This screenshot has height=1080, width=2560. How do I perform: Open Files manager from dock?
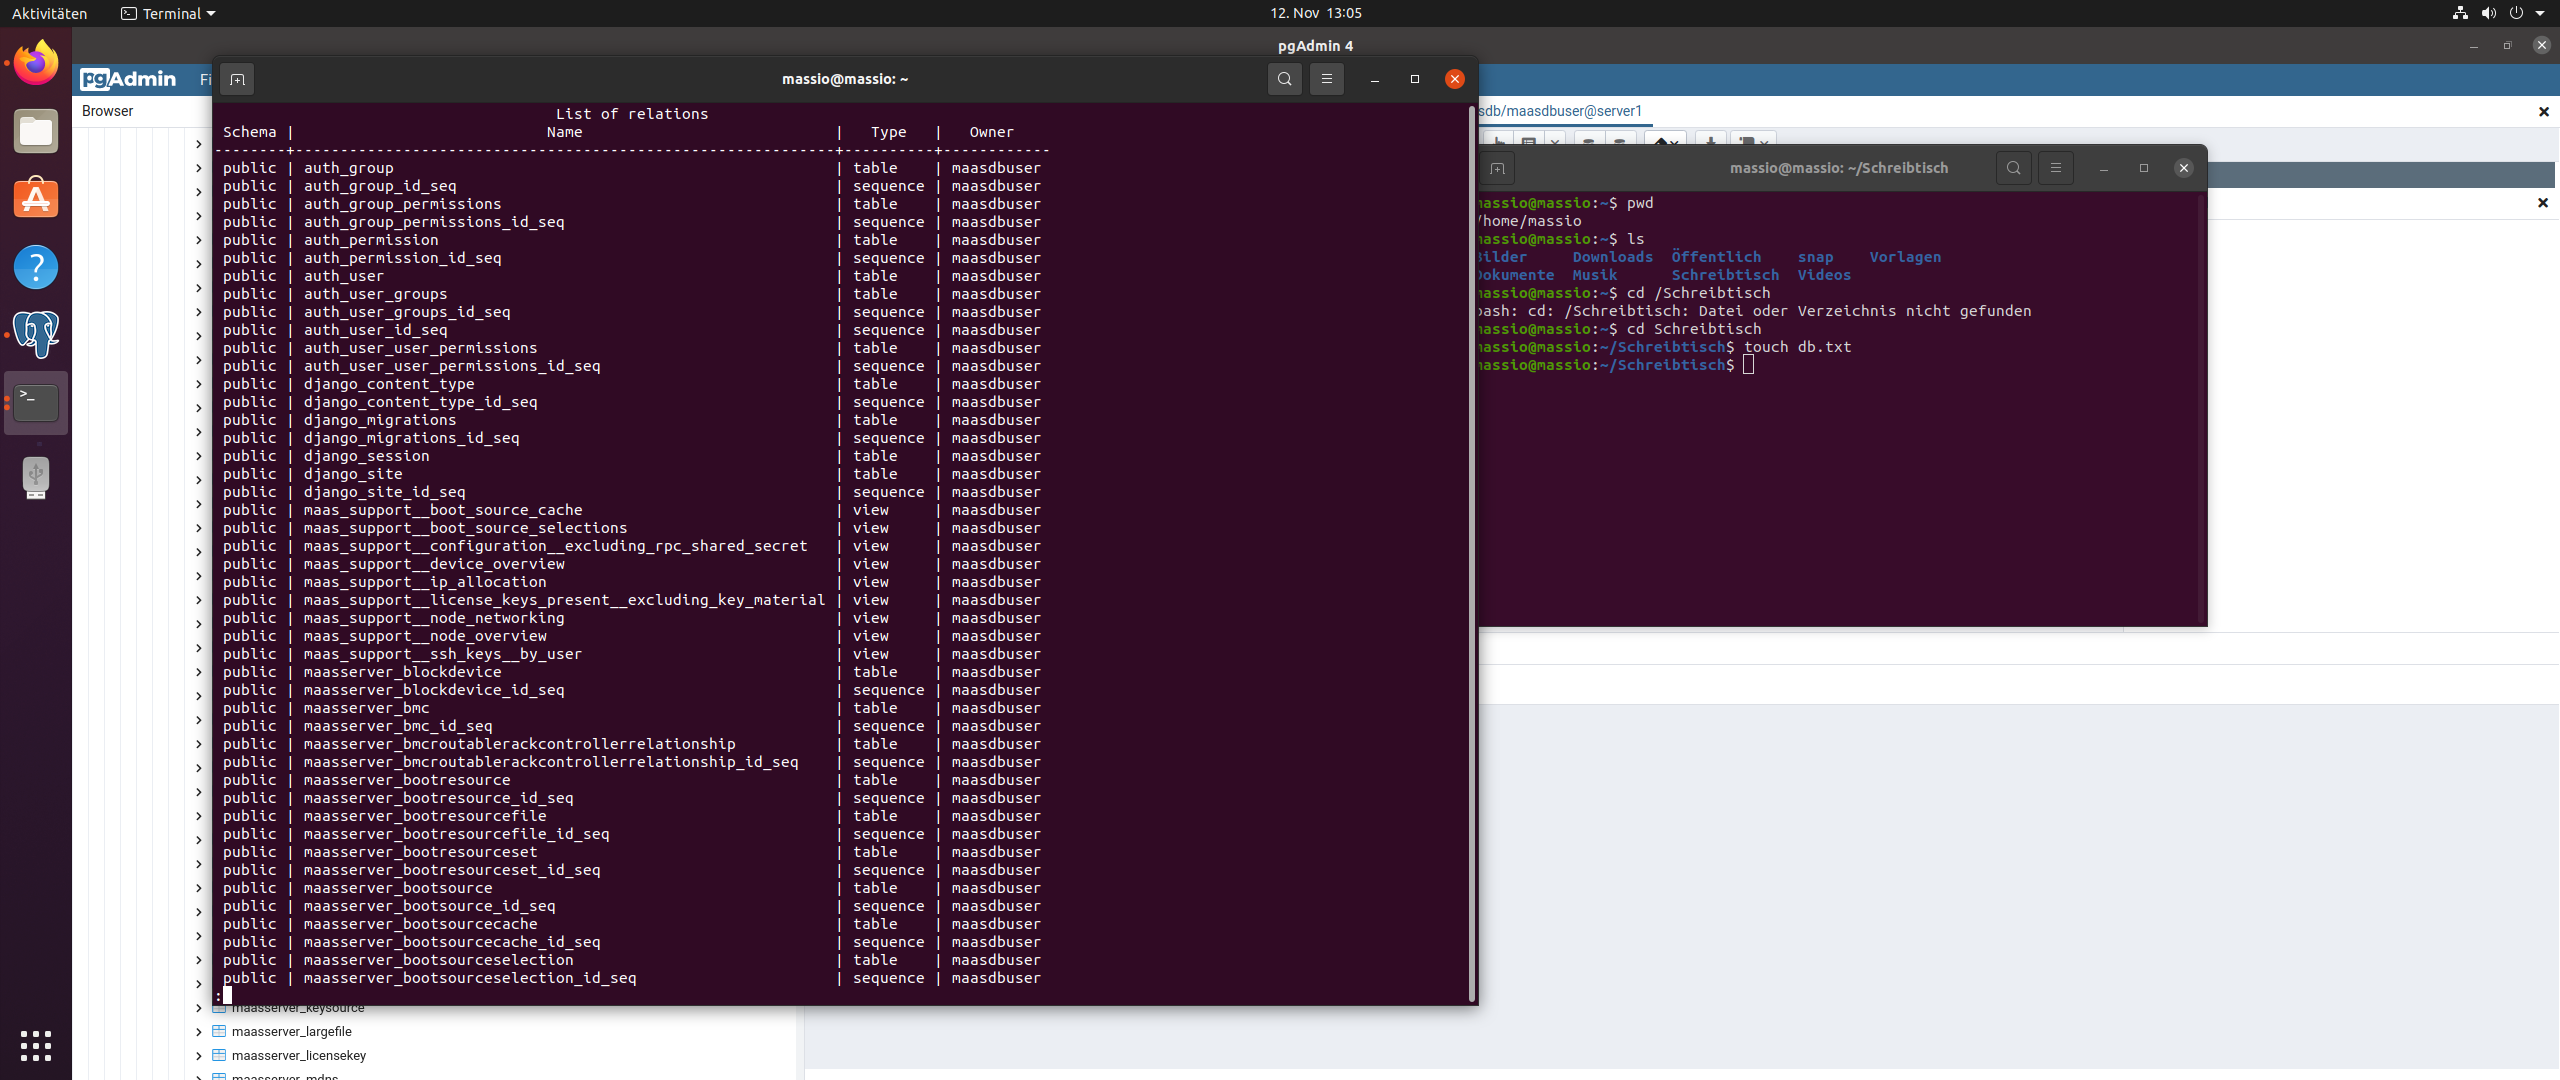coord(36,132)
